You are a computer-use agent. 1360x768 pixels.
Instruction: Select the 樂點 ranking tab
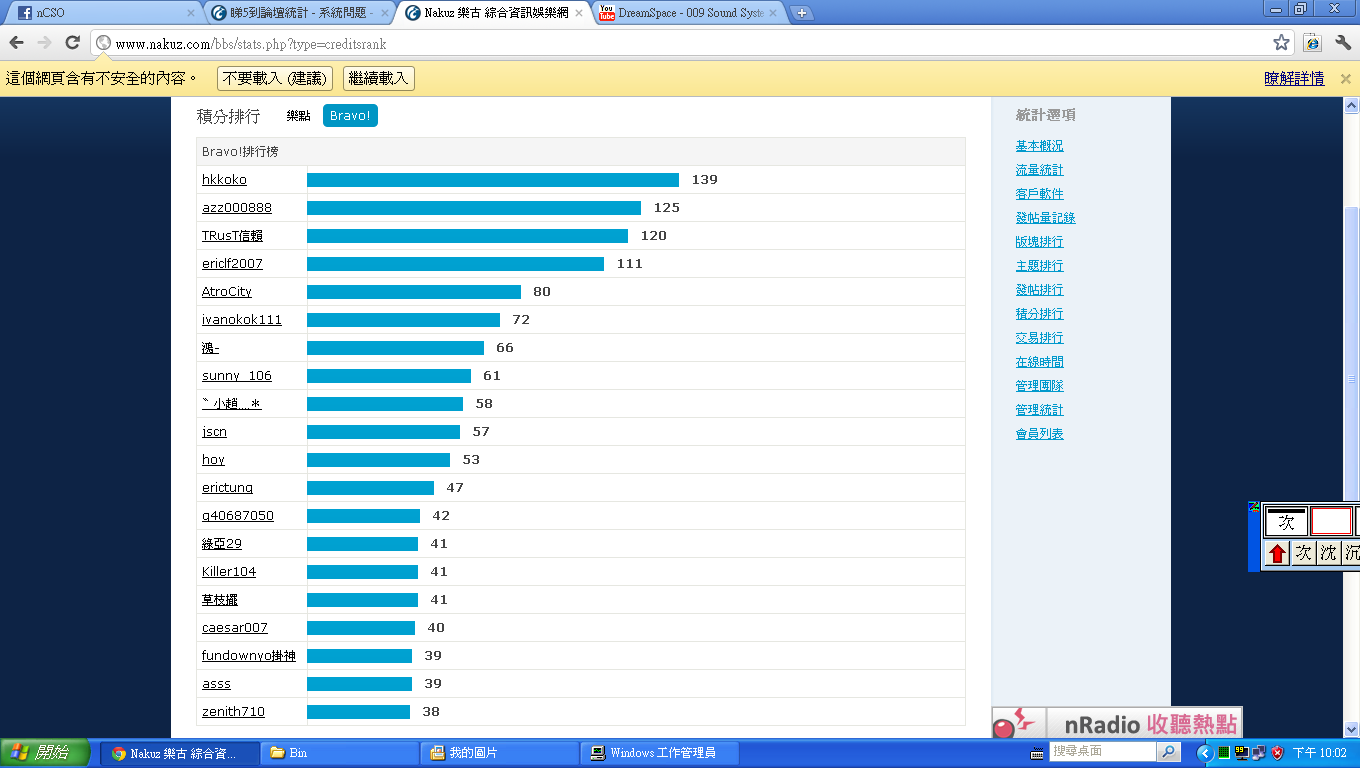(x=298, y=116)
